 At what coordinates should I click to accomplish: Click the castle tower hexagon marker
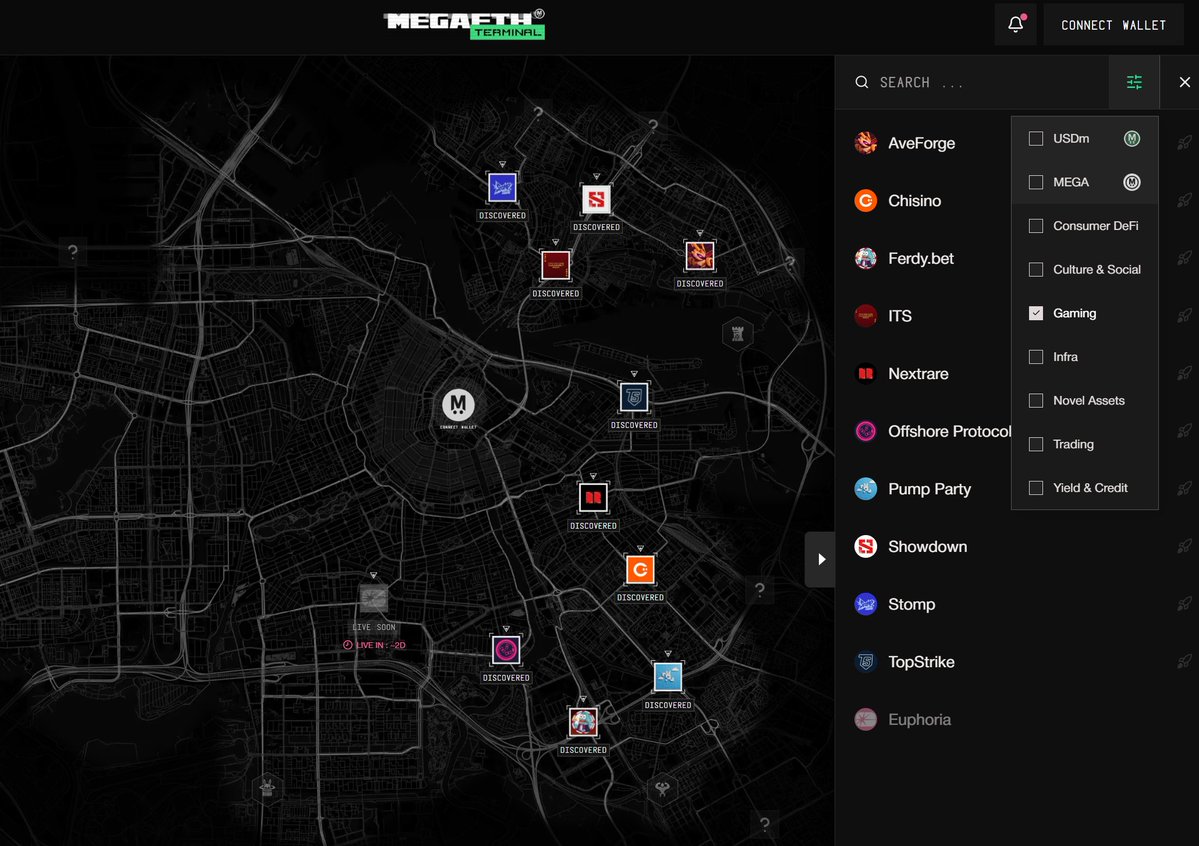point(738,334)
